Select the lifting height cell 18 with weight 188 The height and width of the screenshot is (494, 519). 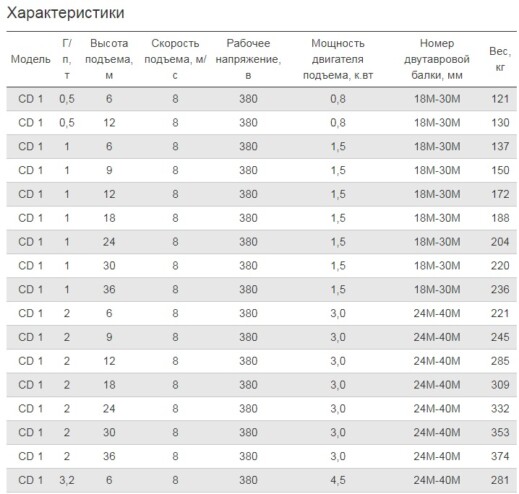point(109,218)
